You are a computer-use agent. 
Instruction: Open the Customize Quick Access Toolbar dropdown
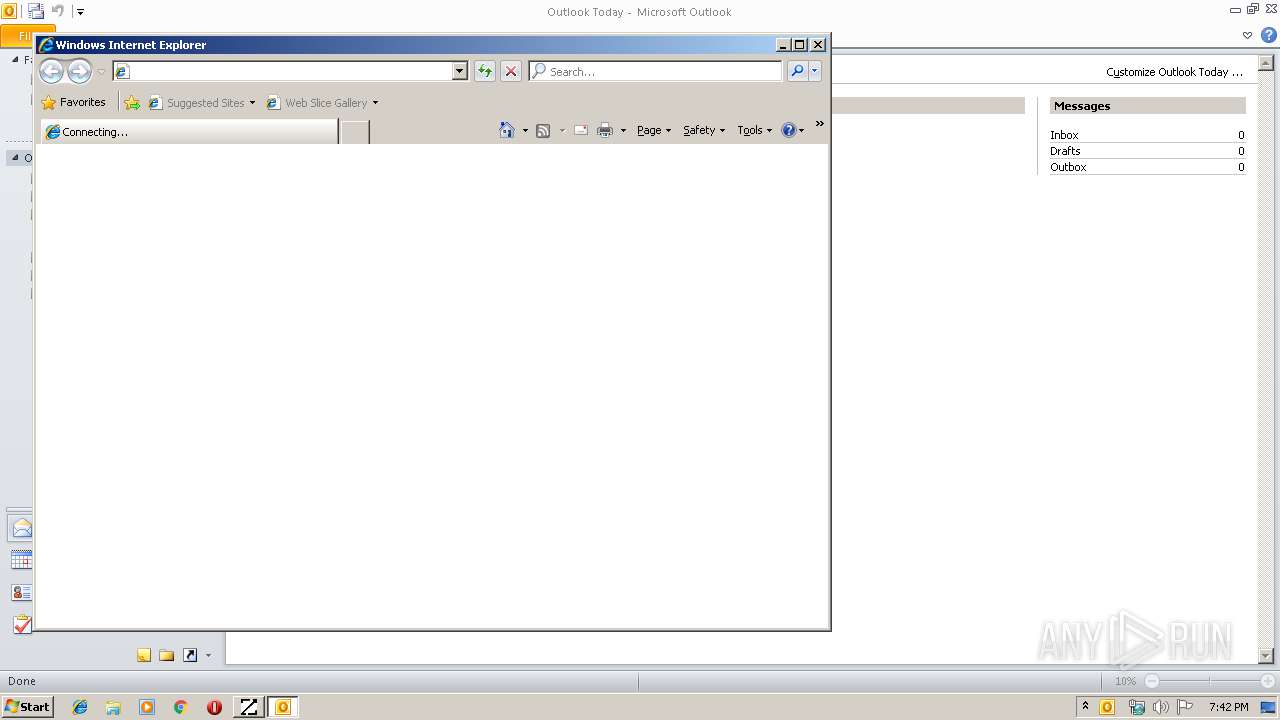81,12
